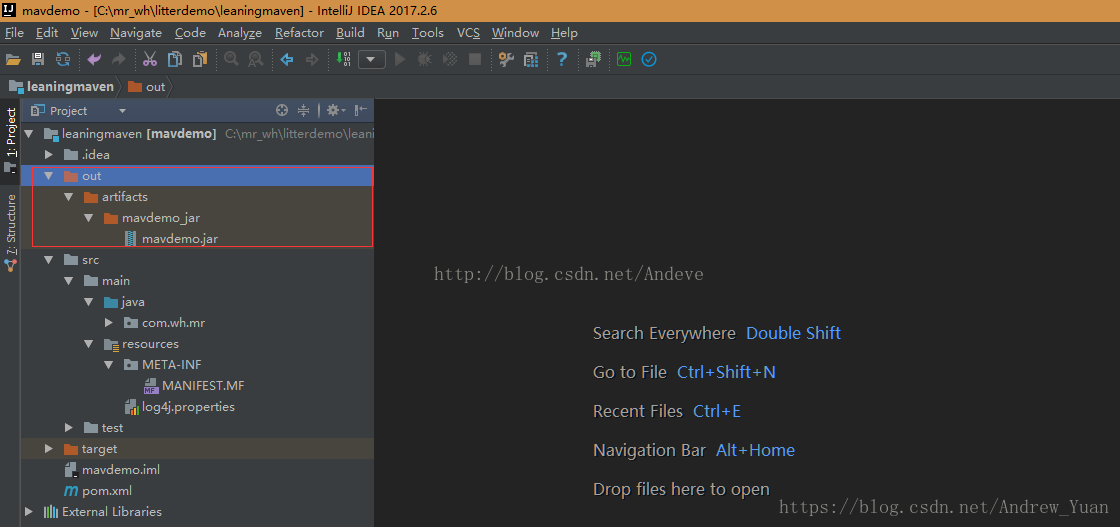1120x527 pixels.
Task: Expand the .idea folder
Action: pos(49,154)
